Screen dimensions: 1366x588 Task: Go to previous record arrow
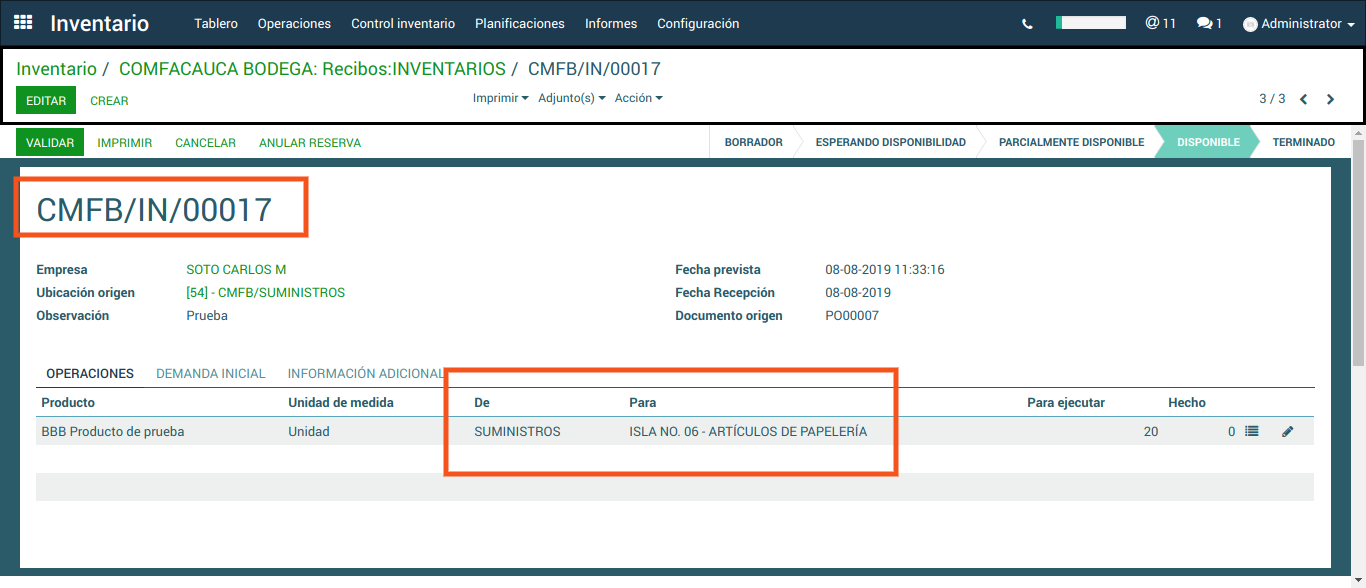coord(1304,99)
